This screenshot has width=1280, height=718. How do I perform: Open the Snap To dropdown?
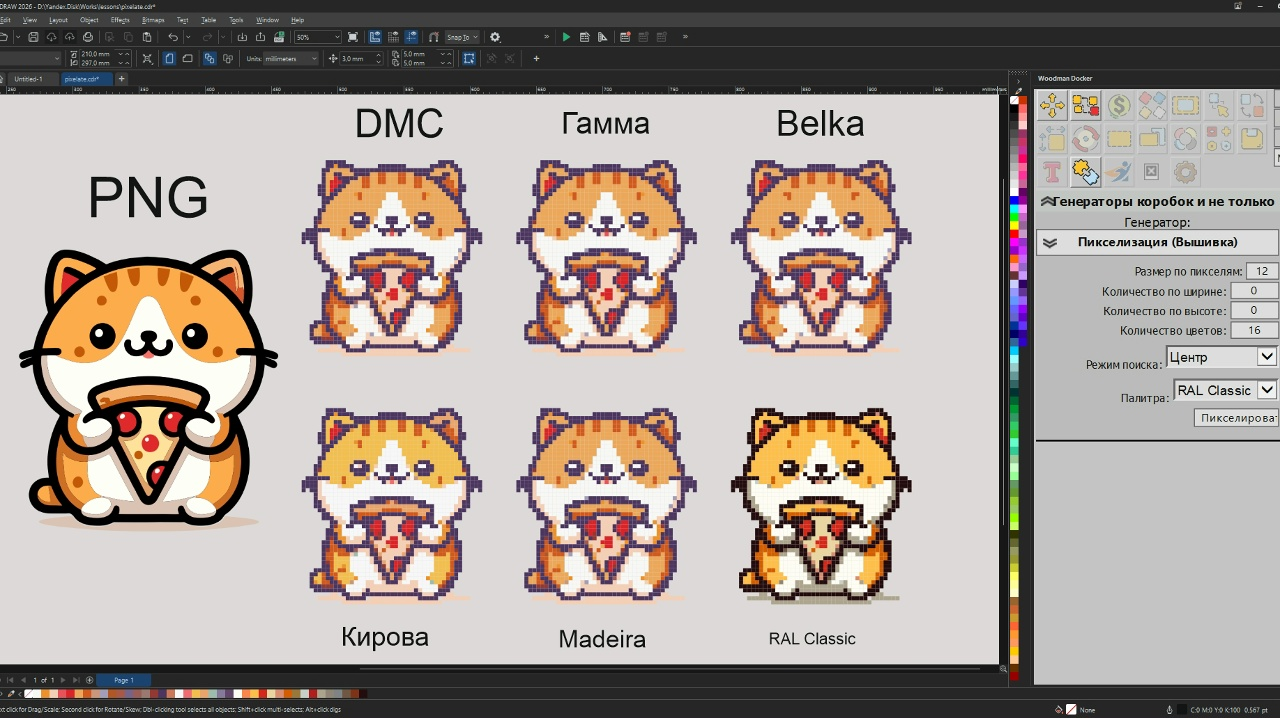(462, 37)
